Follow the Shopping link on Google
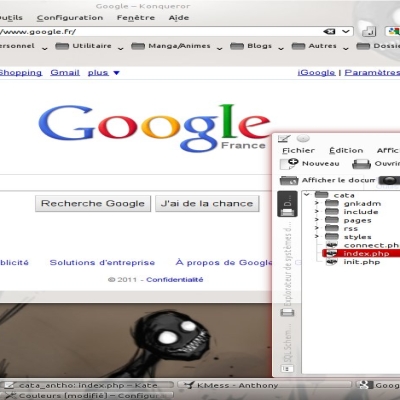The height and width of the screenshot is (400, 400). click(21, 73)
